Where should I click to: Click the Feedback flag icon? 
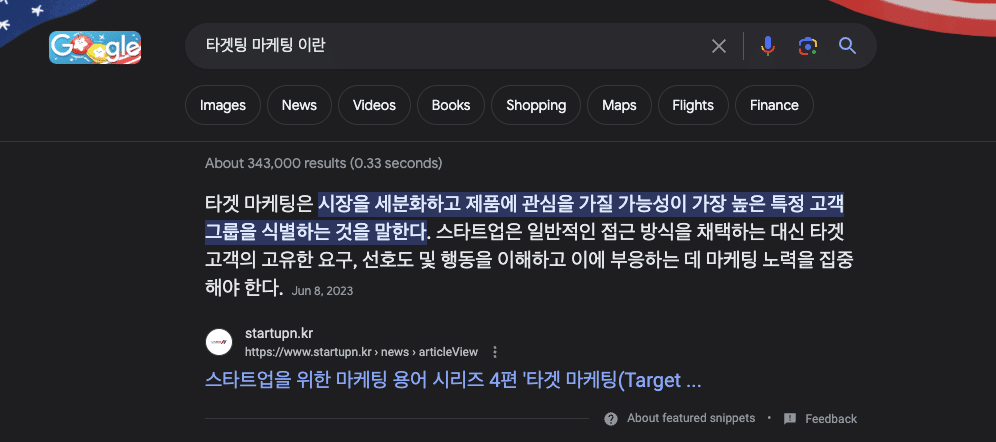(790, 419)
